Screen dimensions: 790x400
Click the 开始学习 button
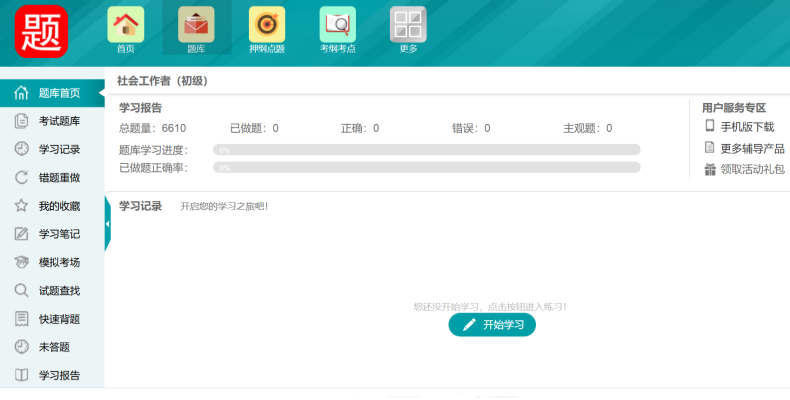[x=492, y=324]
